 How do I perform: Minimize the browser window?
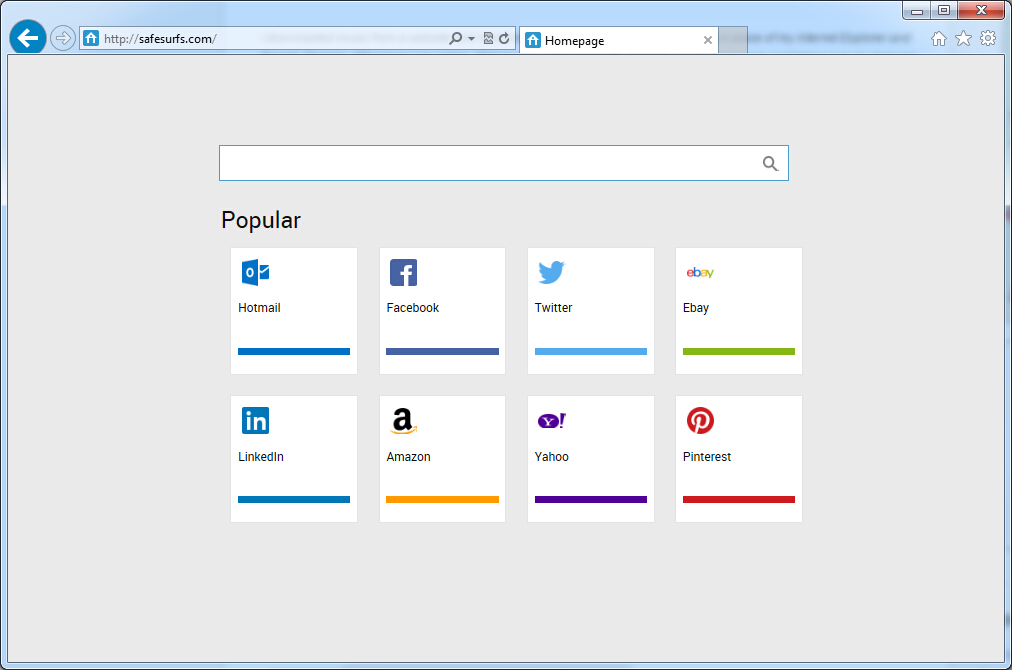tap(916, 10)
